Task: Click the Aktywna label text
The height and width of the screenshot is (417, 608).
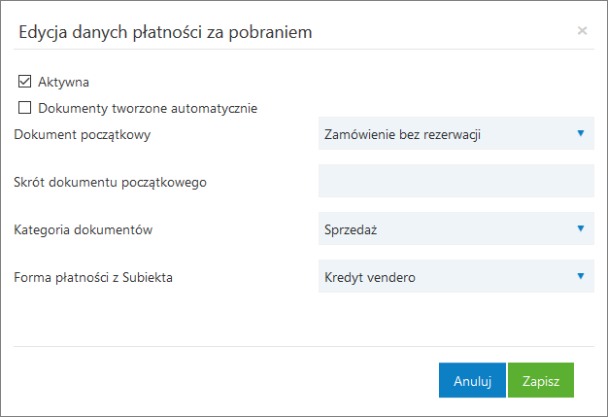Action: click(64, 81)
